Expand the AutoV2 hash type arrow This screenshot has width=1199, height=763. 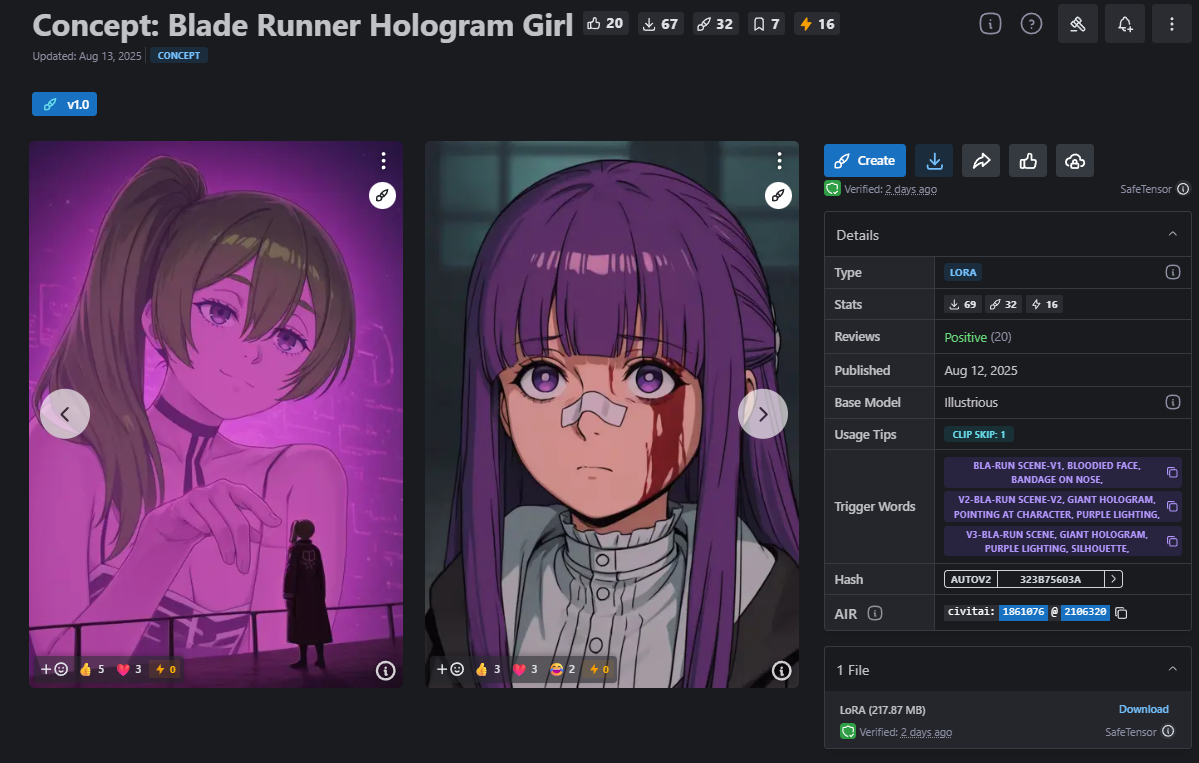[1113, 579]
